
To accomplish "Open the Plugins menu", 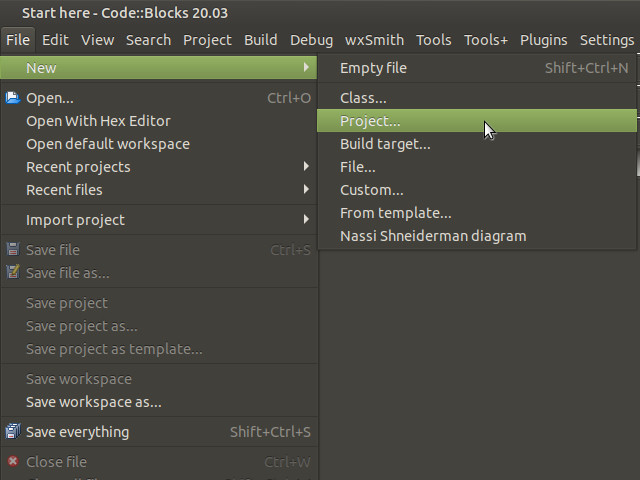I will pyautogui.click(x=543, y=40).
